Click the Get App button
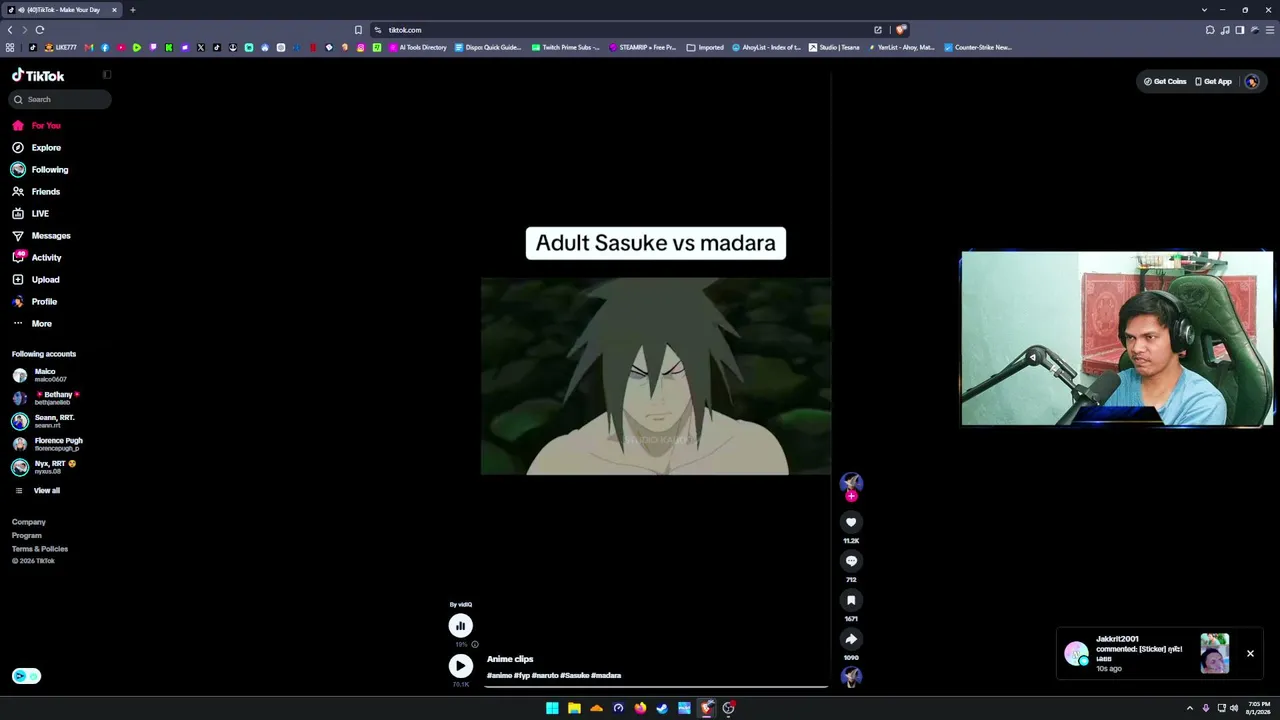The width and height of the screenshot is (1280, 720). 1213,82
